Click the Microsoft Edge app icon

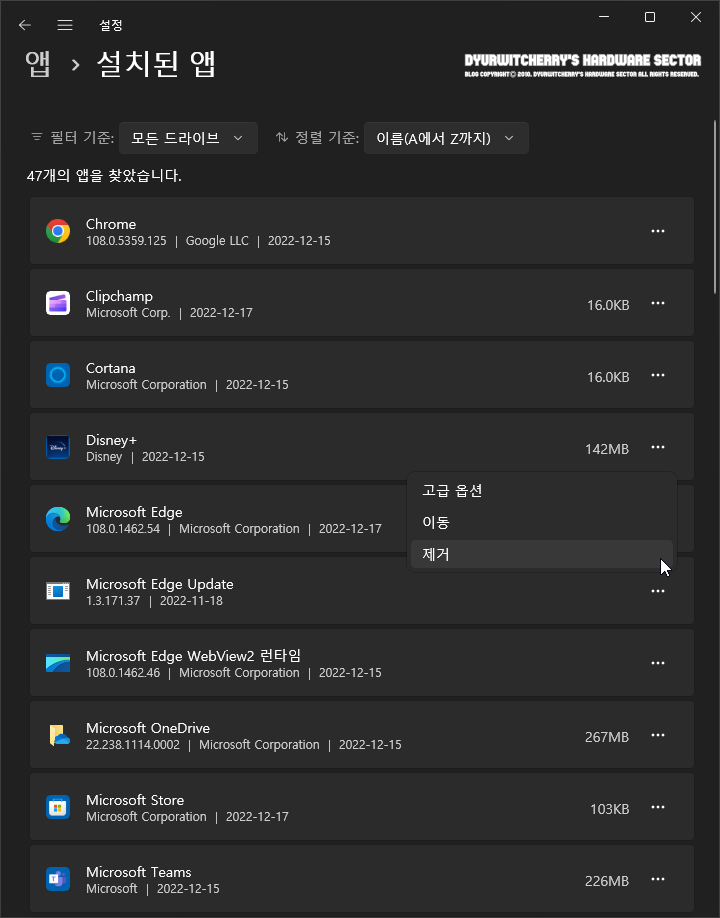(58, 519)
